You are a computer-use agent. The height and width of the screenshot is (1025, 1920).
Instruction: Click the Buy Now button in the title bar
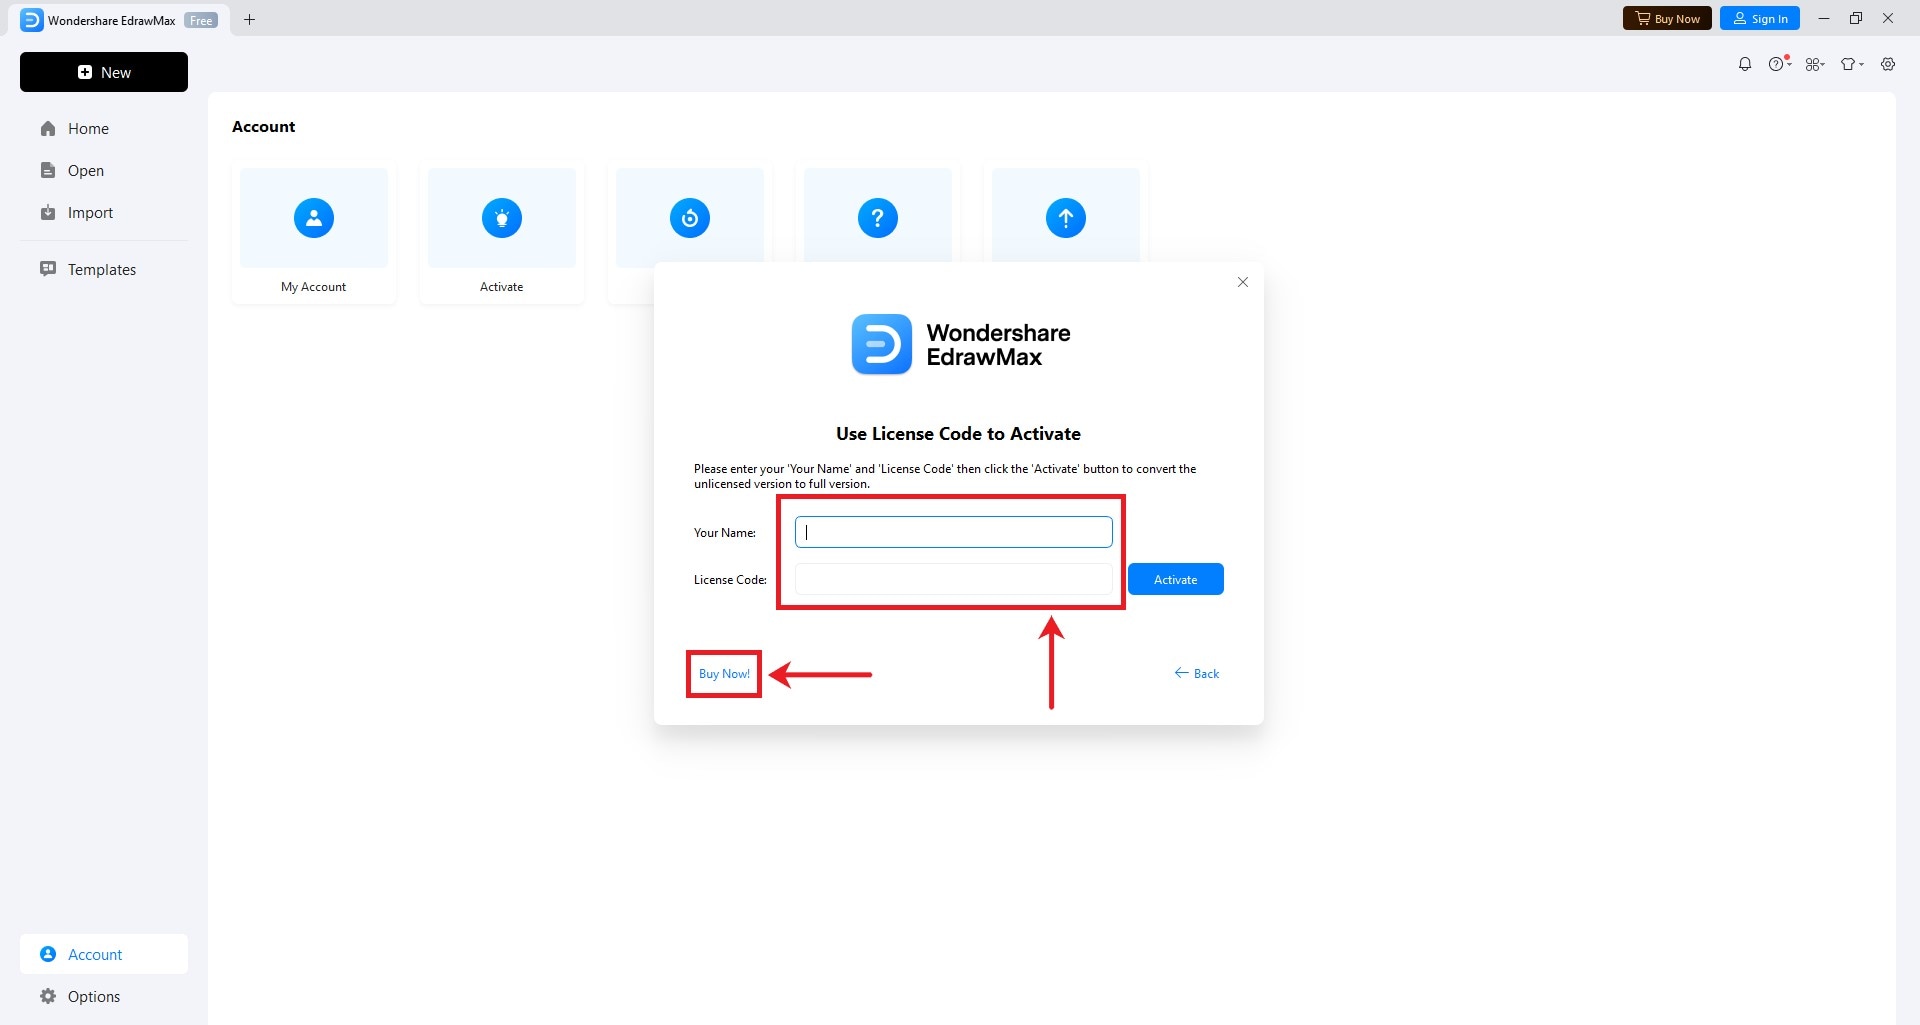pyautogui.click(x=1668, y=19)
